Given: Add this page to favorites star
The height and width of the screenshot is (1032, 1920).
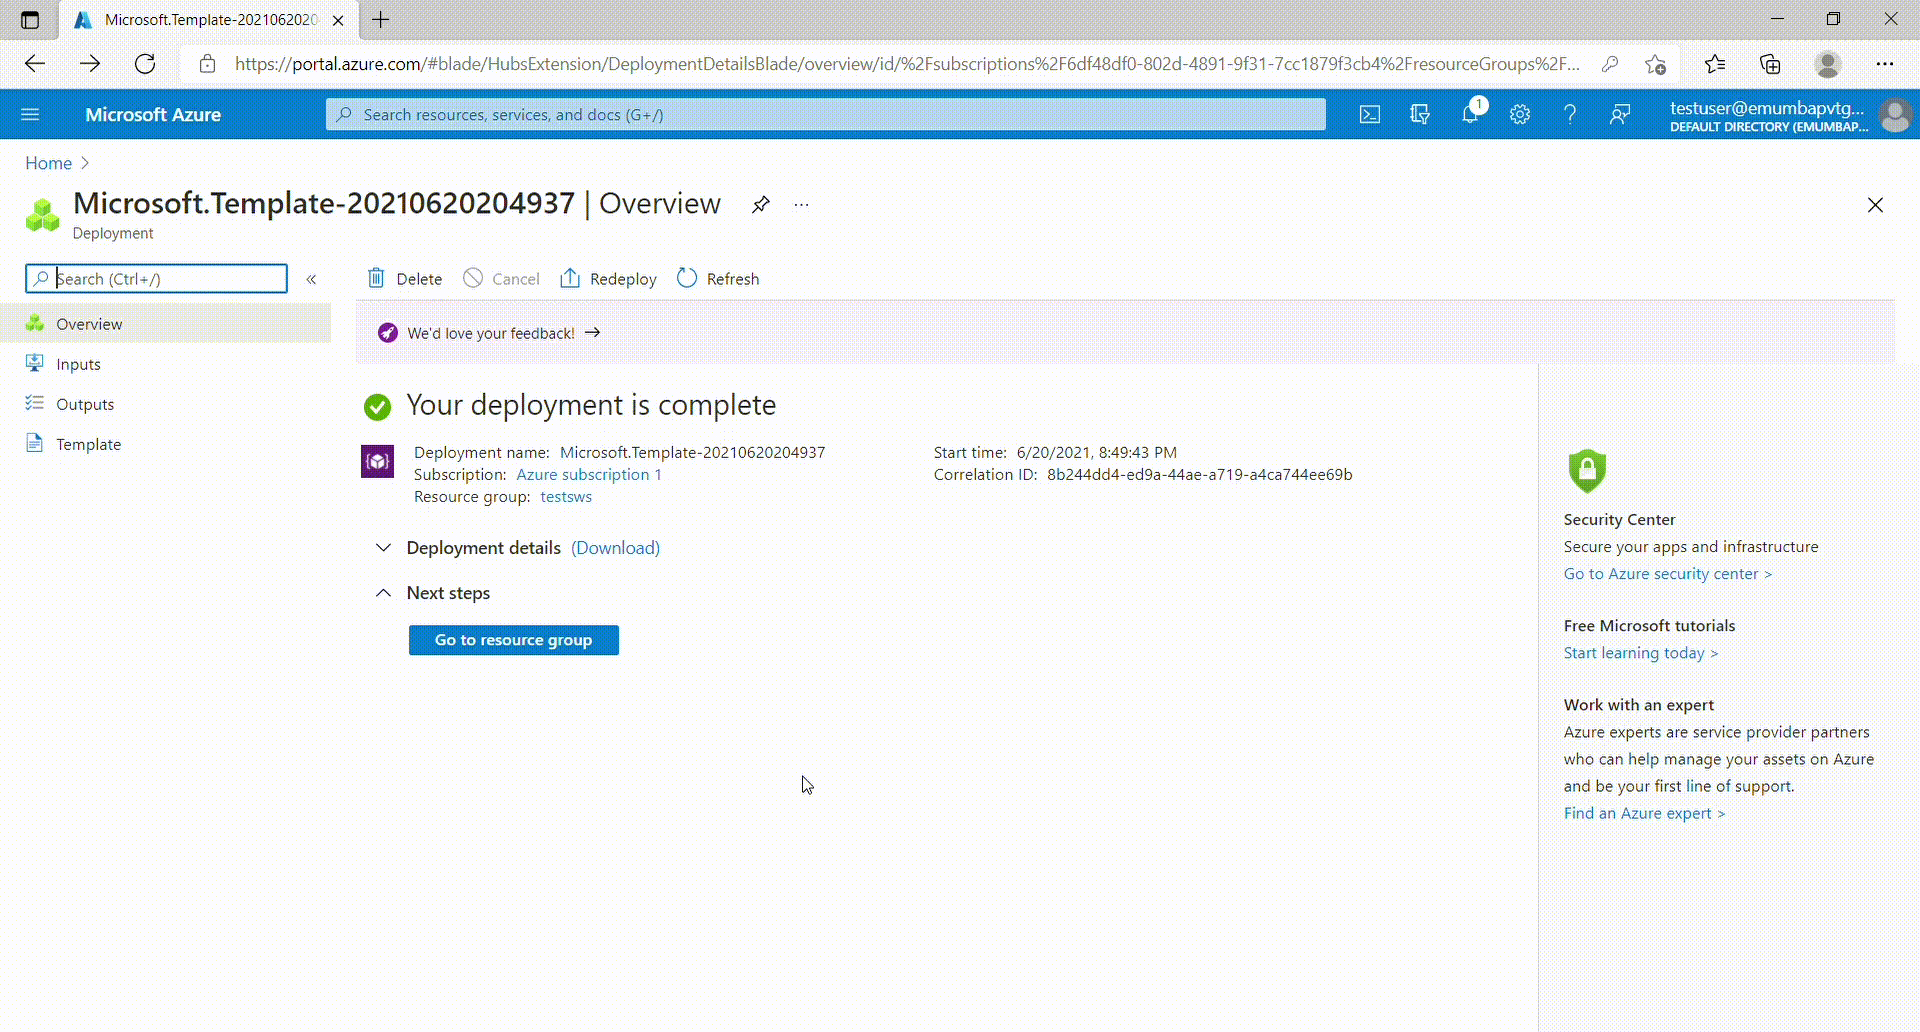Looking at the screenshot, I should tap(1655, 64).
